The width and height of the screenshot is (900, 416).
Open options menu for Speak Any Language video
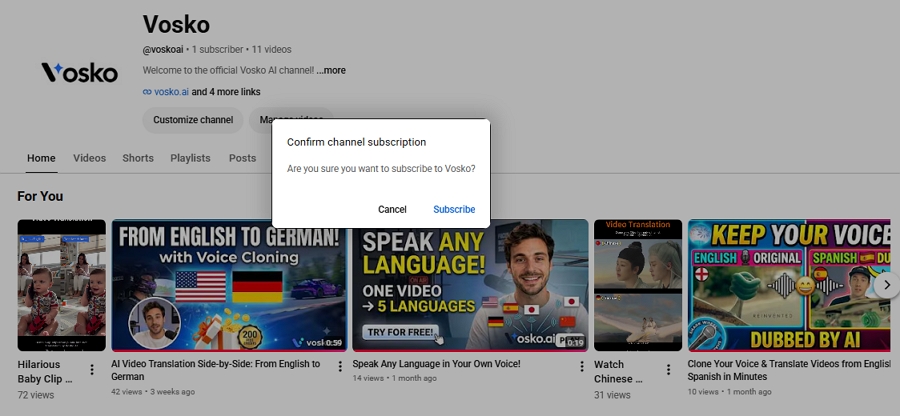tap(581, 366)
